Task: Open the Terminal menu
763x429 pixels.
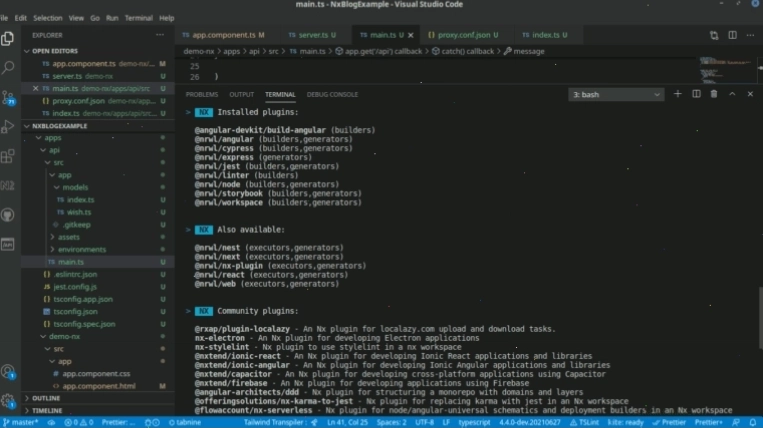Action: pyautogui.click(x=139, y=18)
